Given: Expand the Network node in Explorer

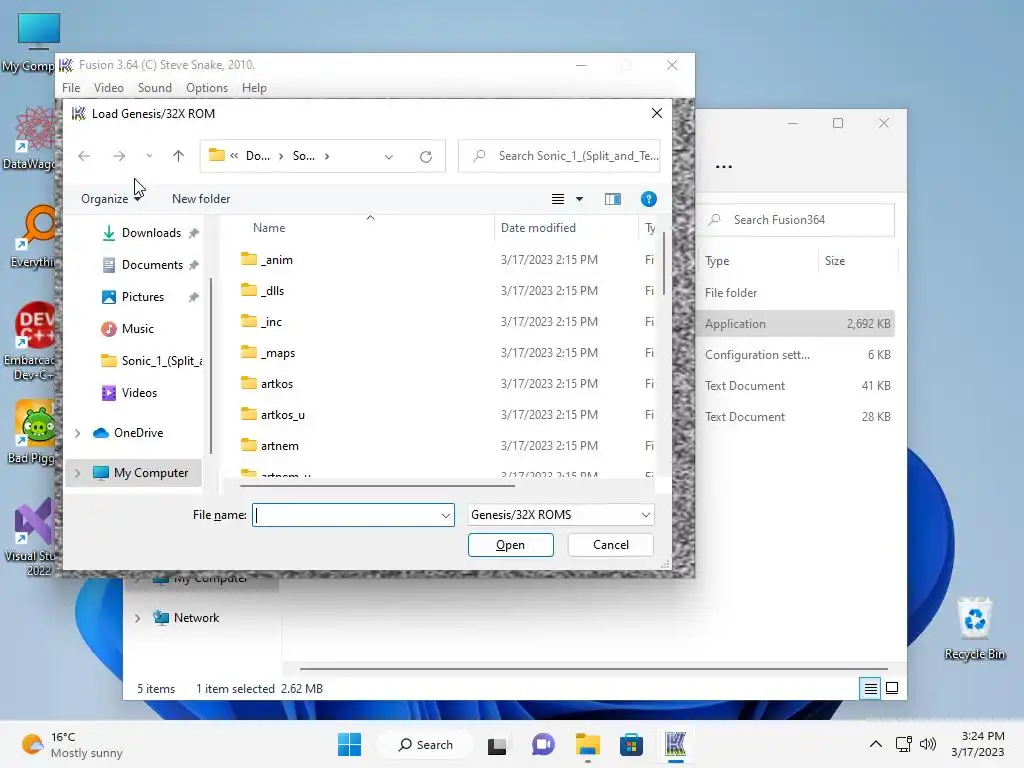Looking at the screenshot, I should 137,618.
